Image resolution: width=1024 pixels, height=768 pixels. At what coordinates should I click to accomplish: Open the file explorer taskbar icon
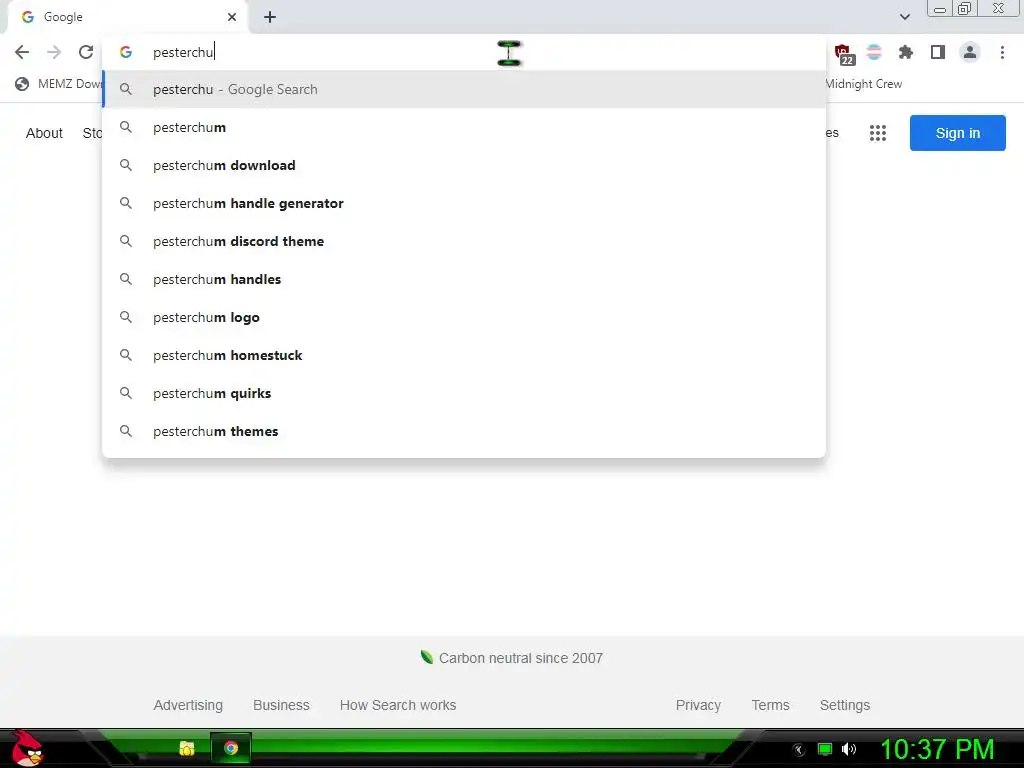[187, 749]
